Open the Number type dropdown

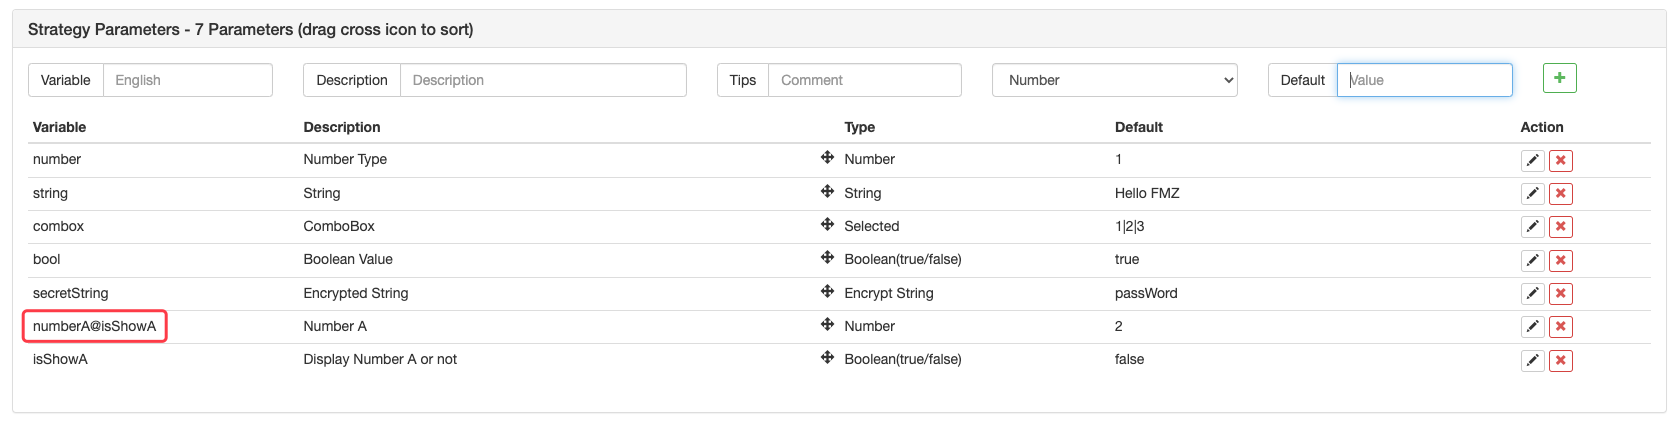(1114, 80)
